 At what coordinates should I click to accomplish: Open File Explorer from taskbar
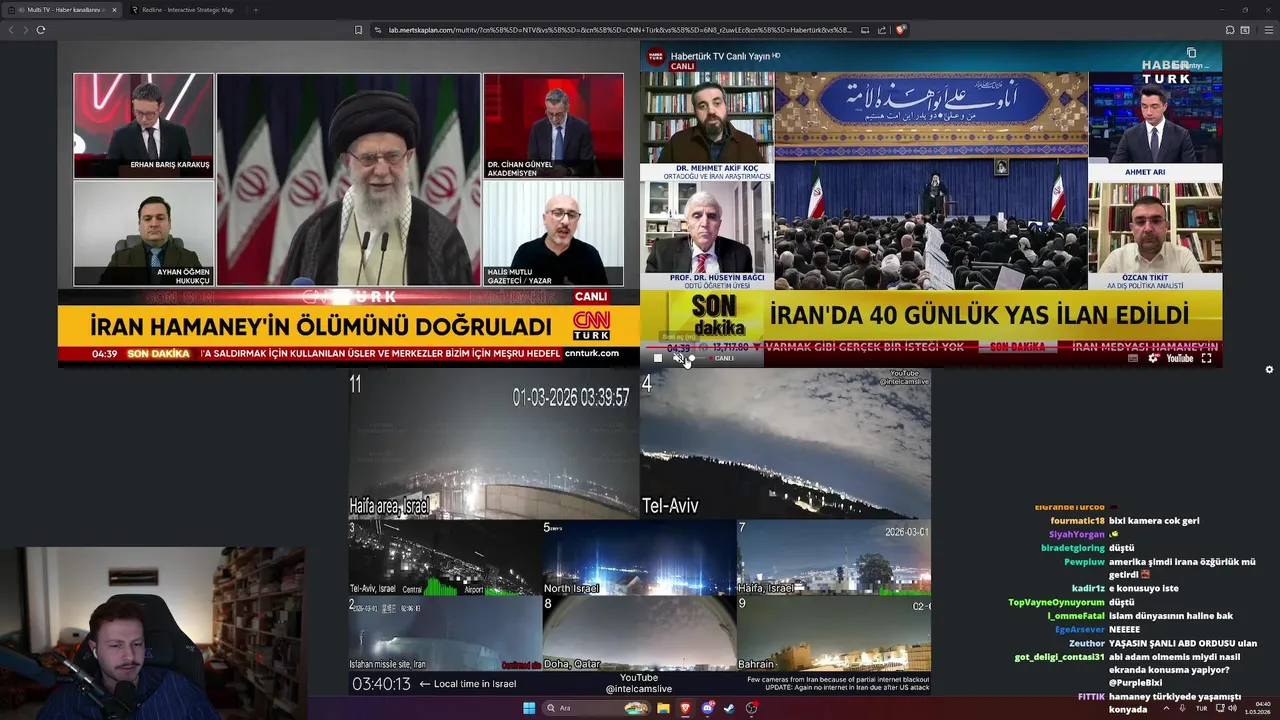coord(663,708)
